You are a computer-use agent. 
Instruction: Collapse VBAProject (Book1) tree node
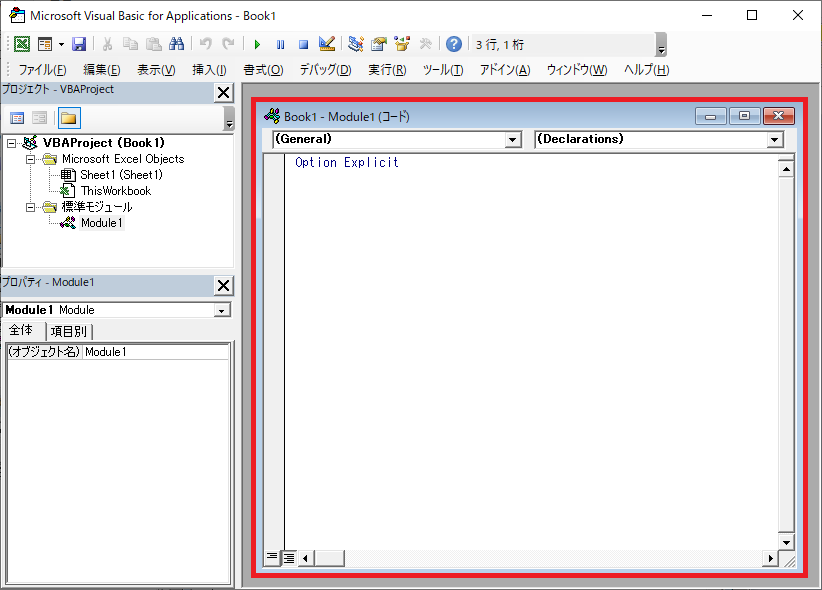click(12, 143)
